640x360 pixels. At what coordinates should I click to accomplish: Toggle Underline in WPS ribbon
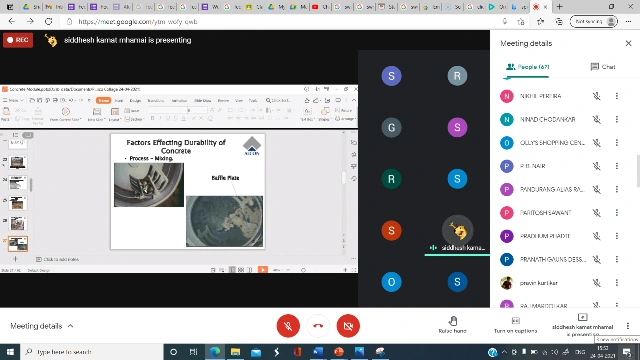[168, 118]
